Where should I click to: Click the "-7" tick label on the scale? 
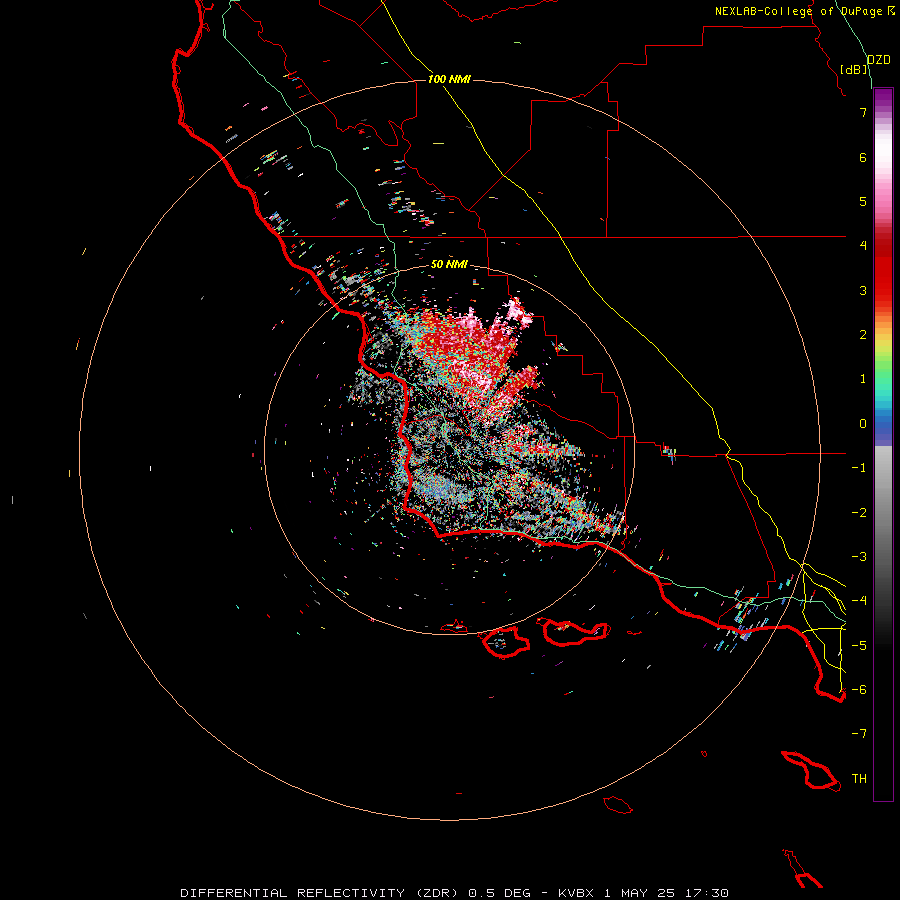(859, 734)
